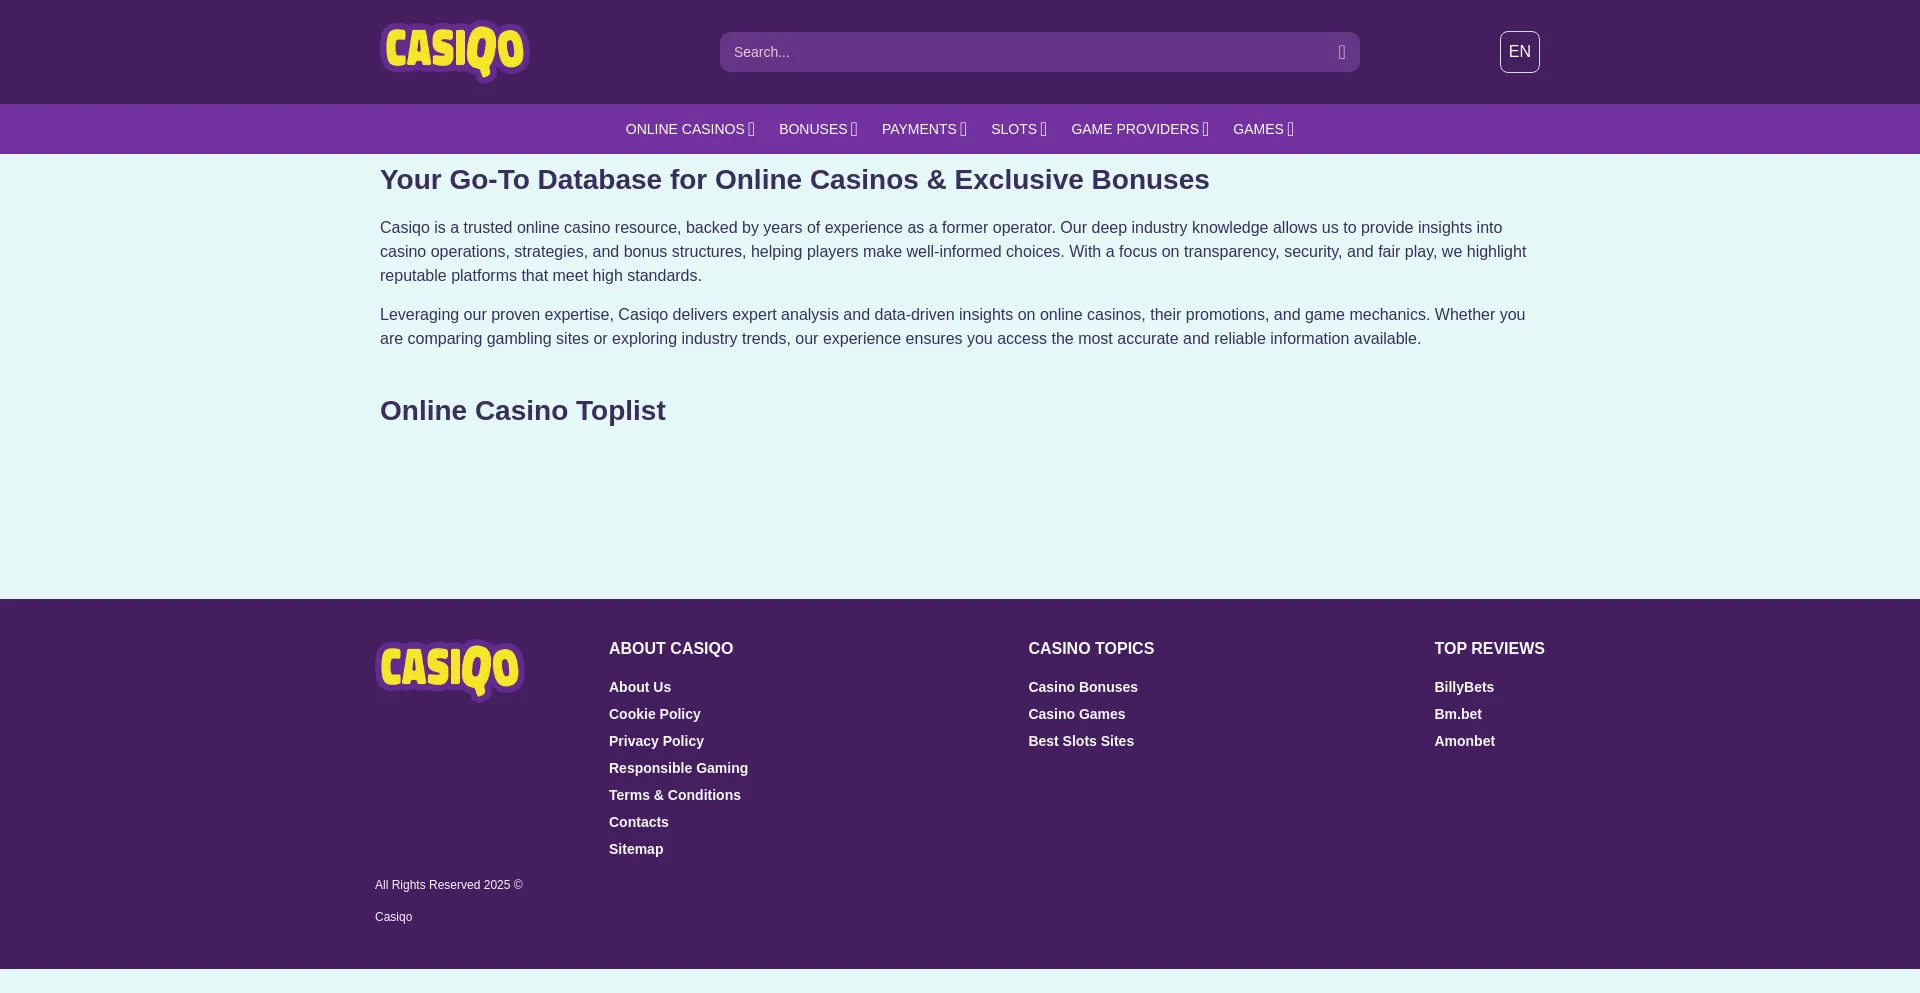Viewport: 1920px width, 993px height.
Task: Open the About Us footer link
Action: click(x=640, y=687)
